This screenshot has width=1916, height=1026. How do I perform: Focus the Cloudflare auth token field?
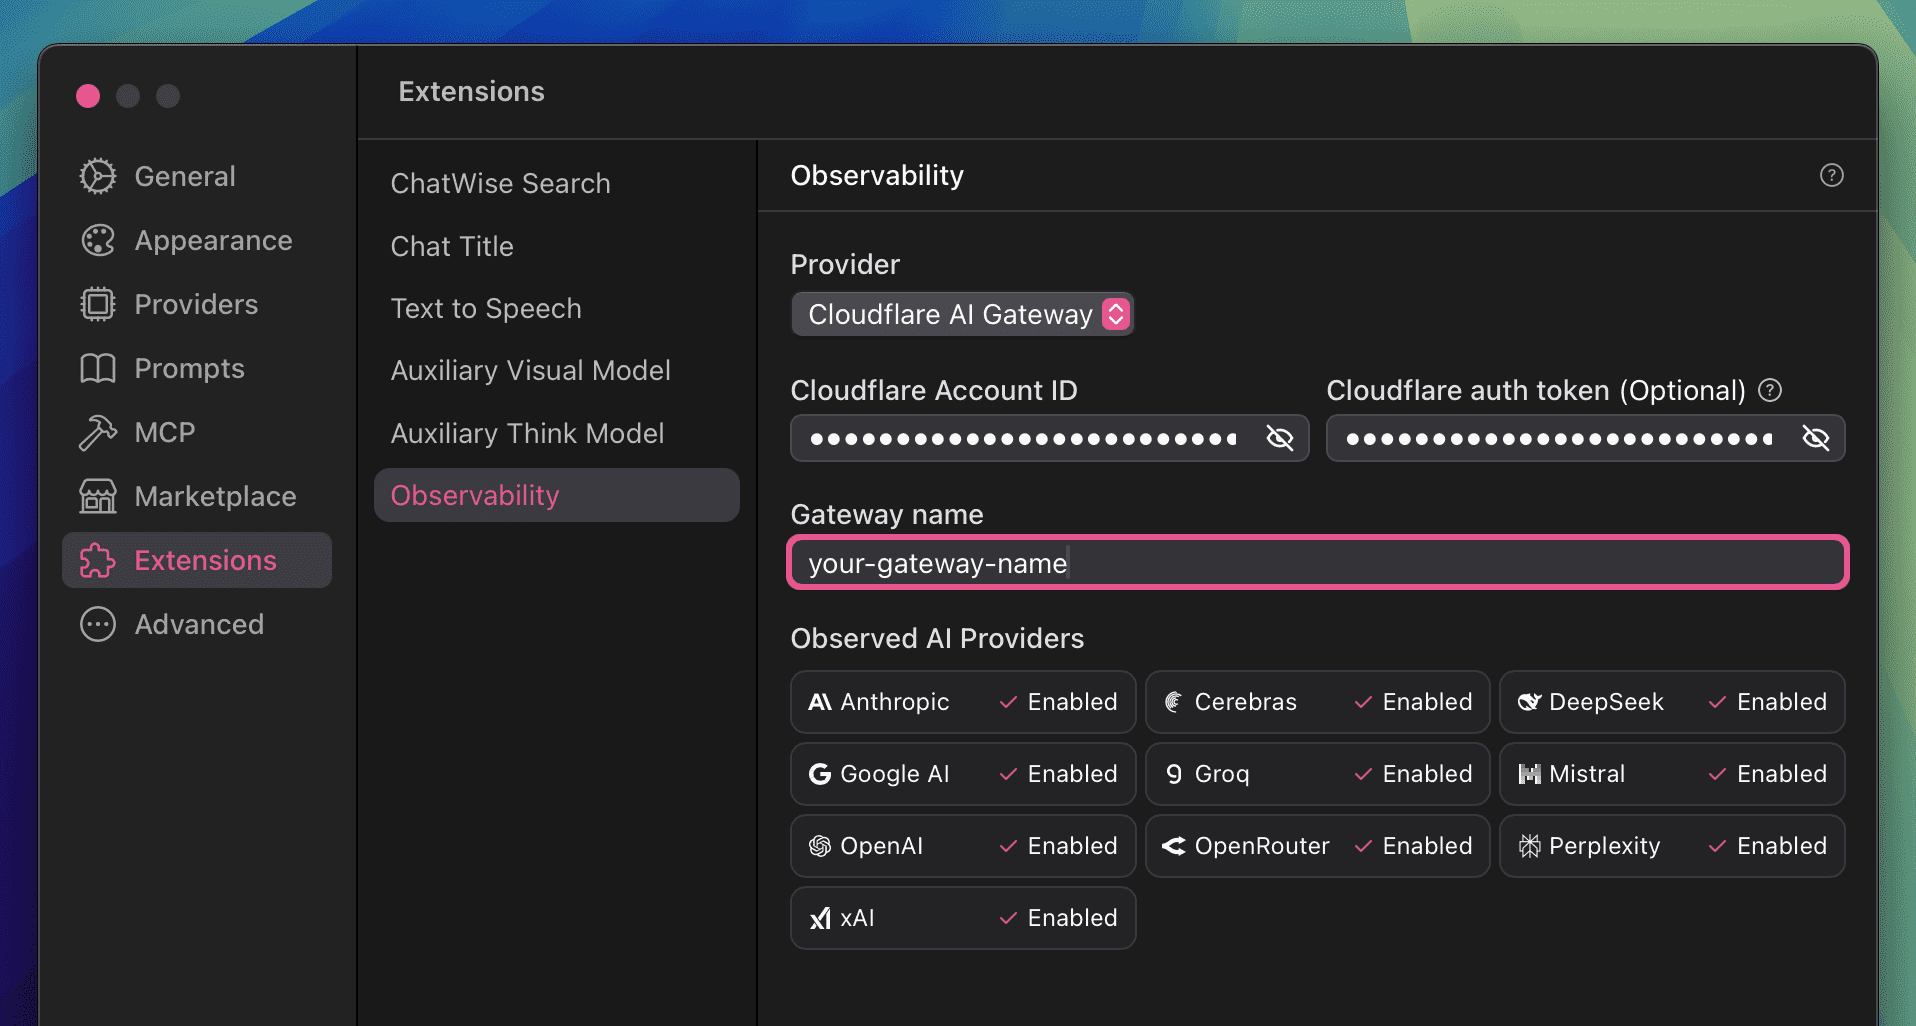[x=1585, y=438]
